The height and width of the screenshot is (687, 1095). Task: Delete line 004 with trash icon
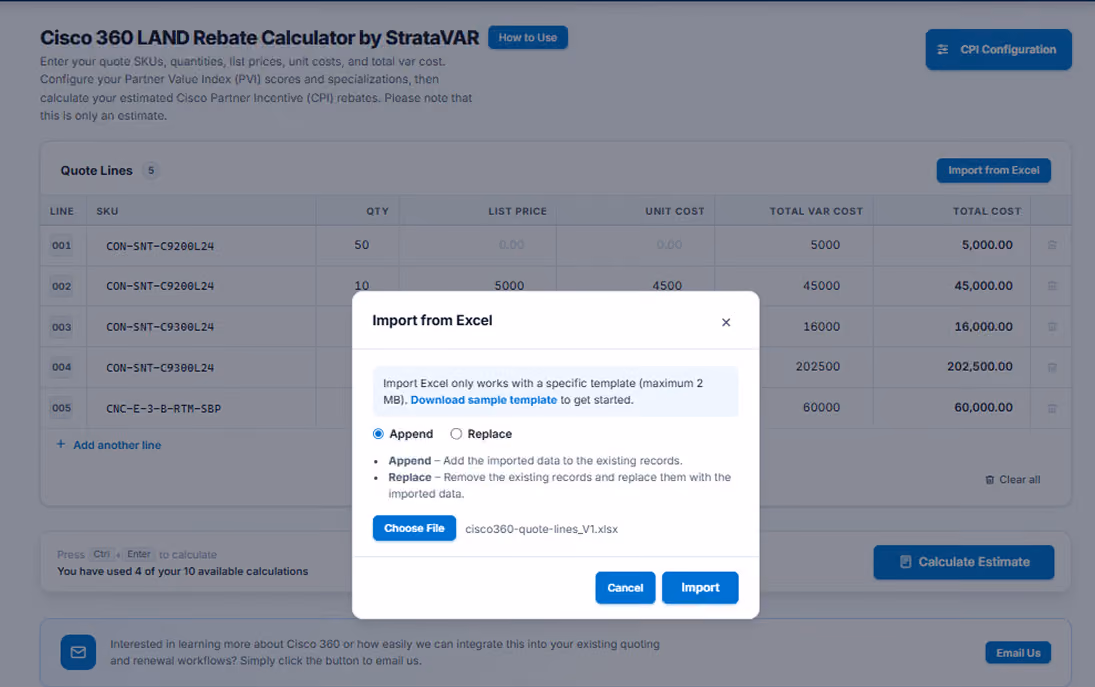click(1052, 367)
